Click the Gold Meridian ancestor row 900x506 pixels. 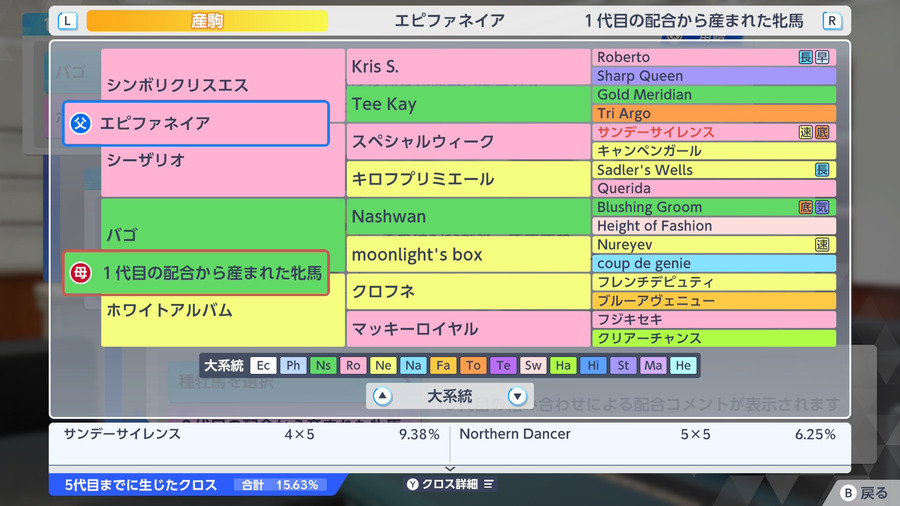714,95
